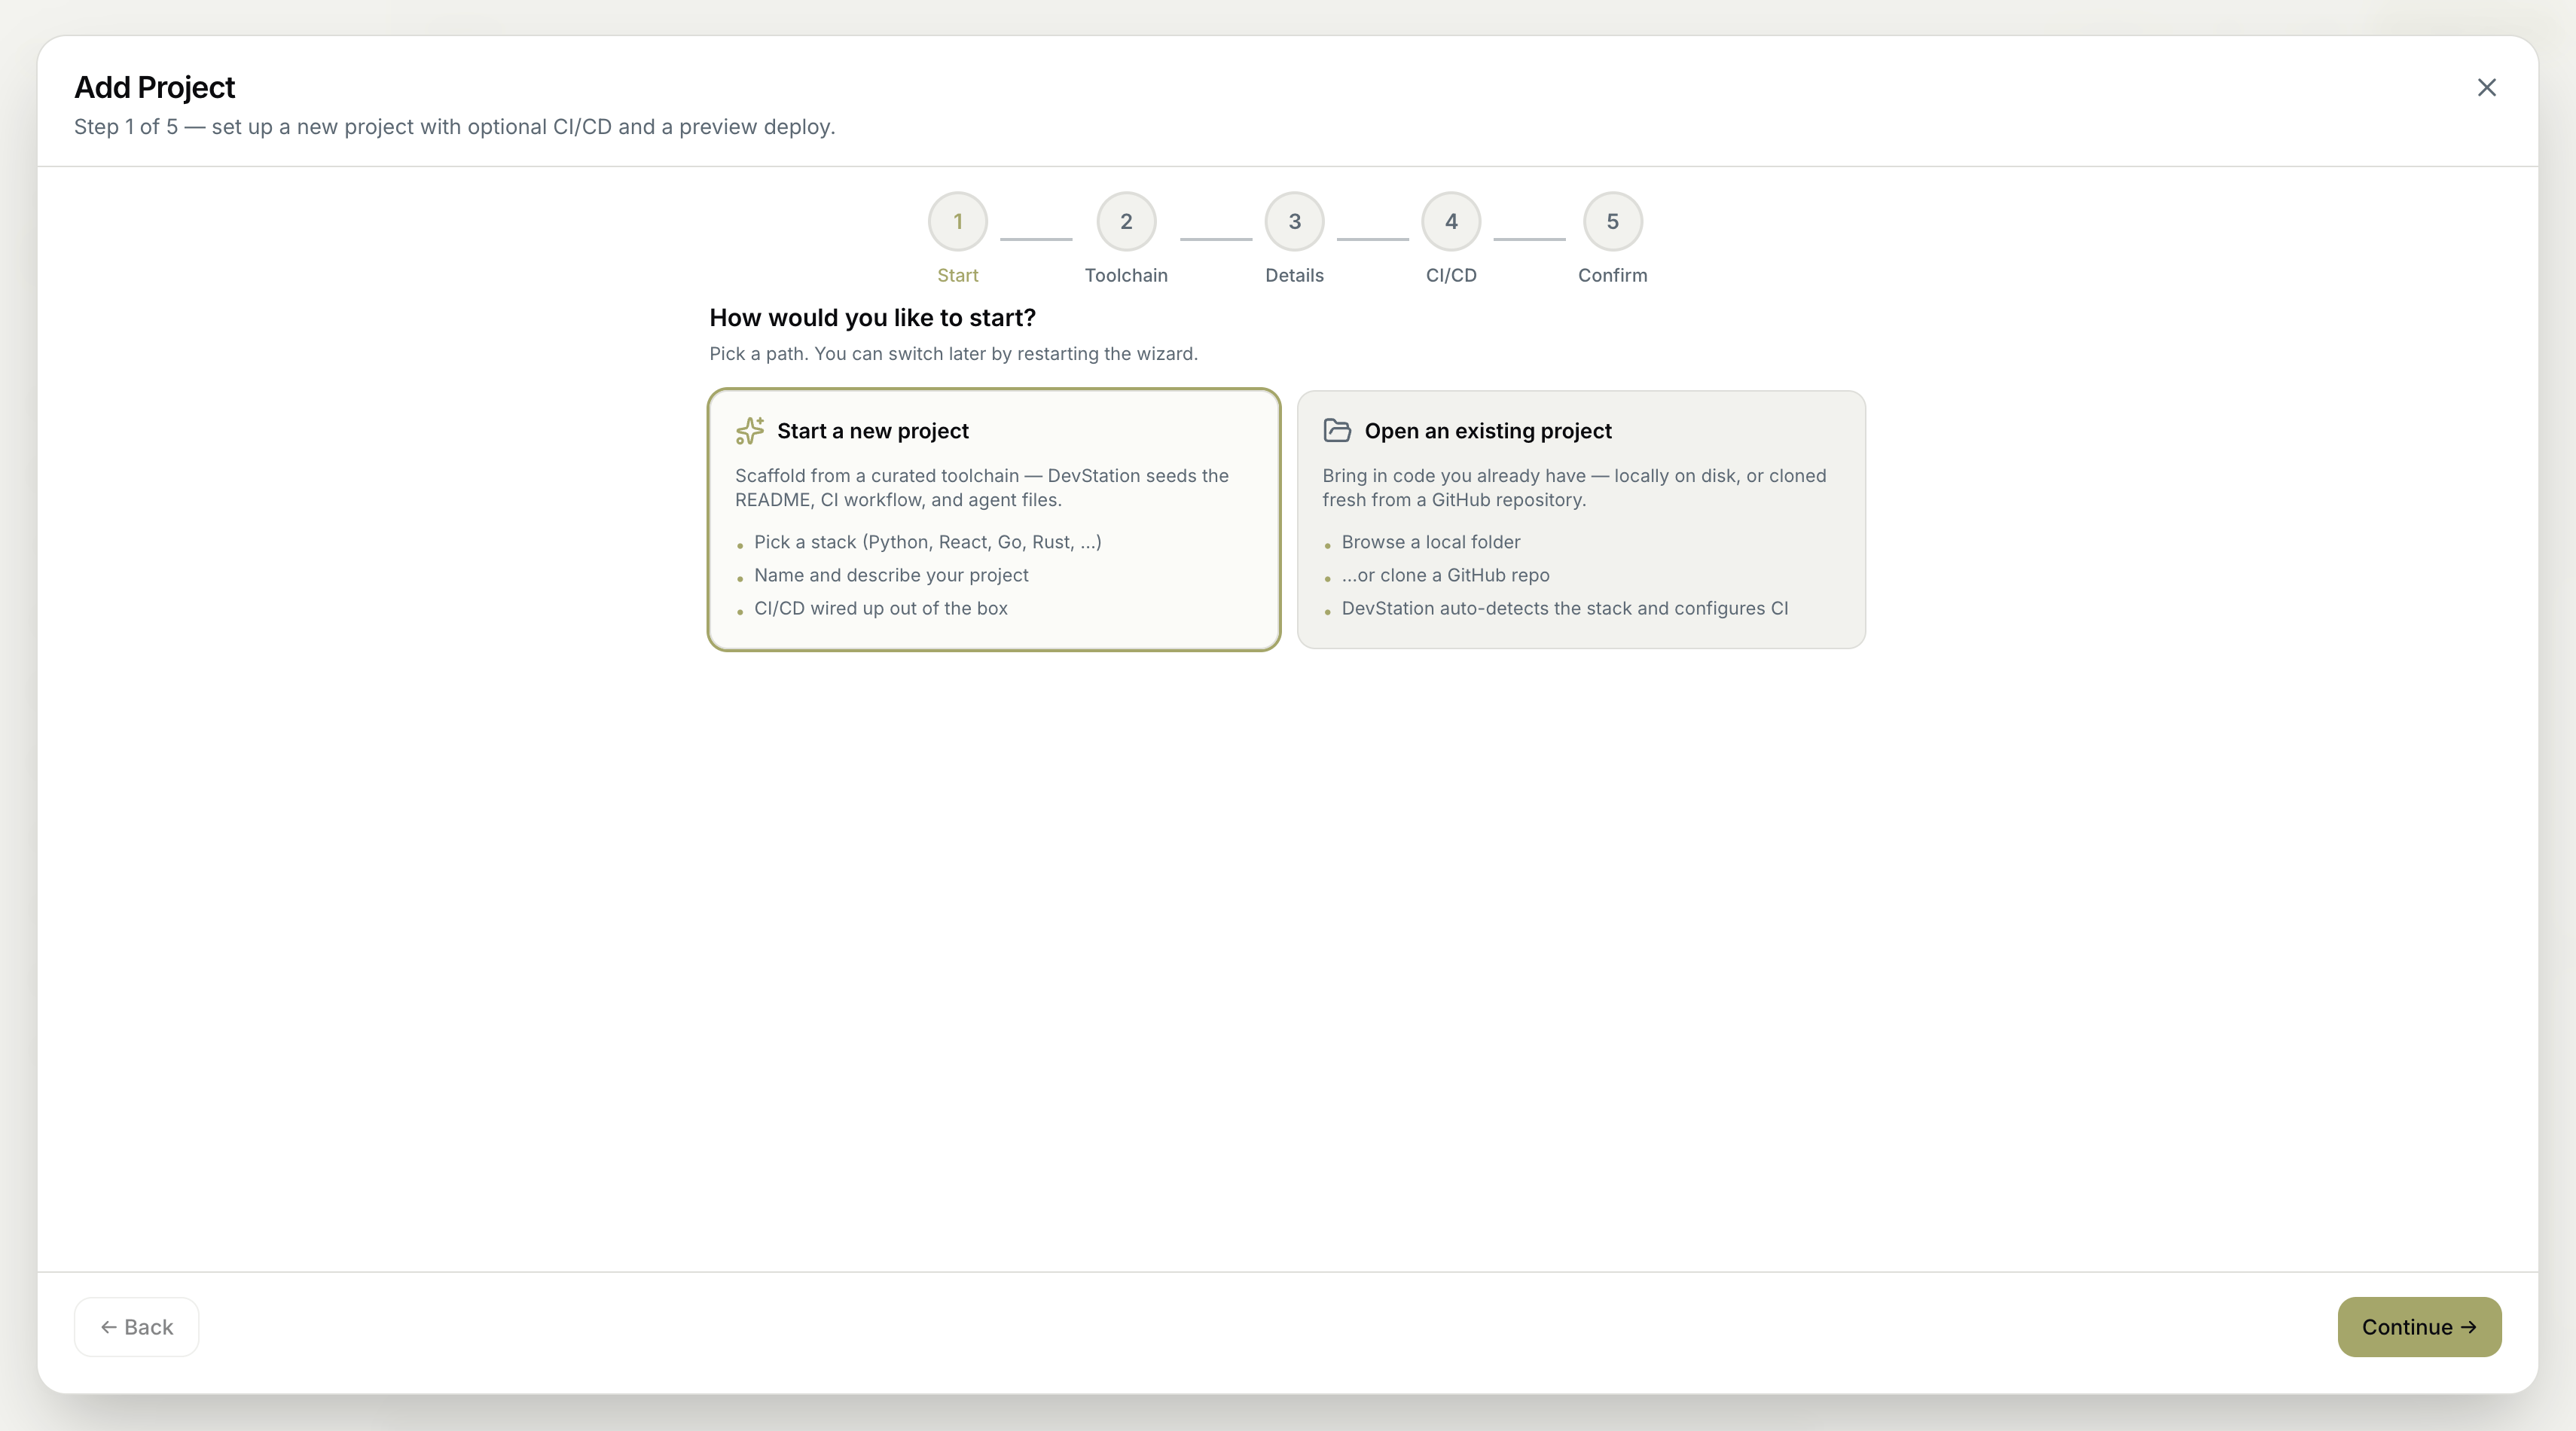This screenshot has width=2576, height=1431.
Task: Click '...or clone a GitHub repo' bullet
Action: point(1445,575)
